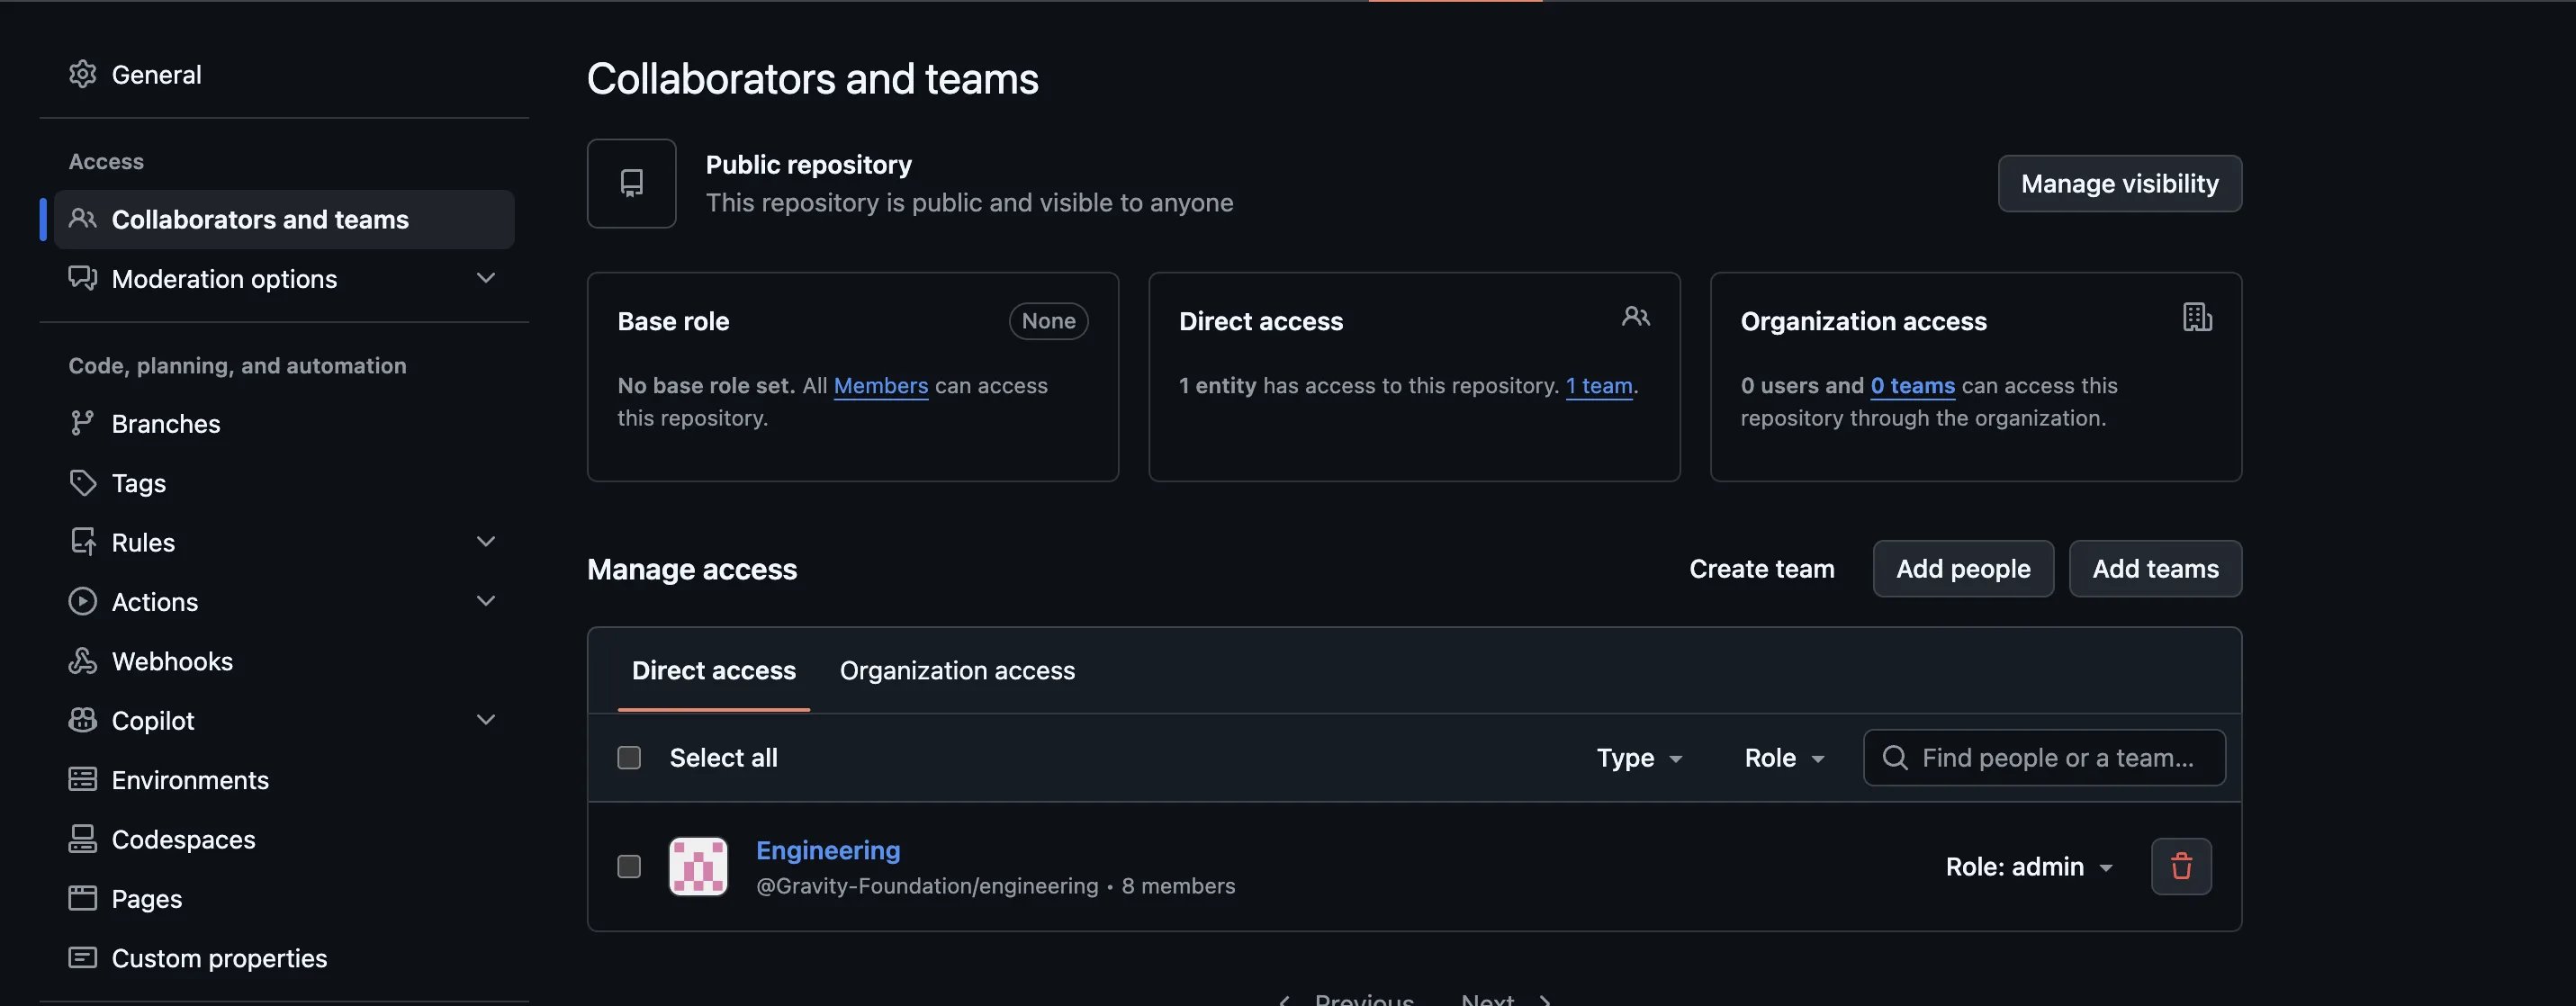This screenshot has height=1006, width=2576.
Task: Click the Pages browser icon
Action: 82,898
